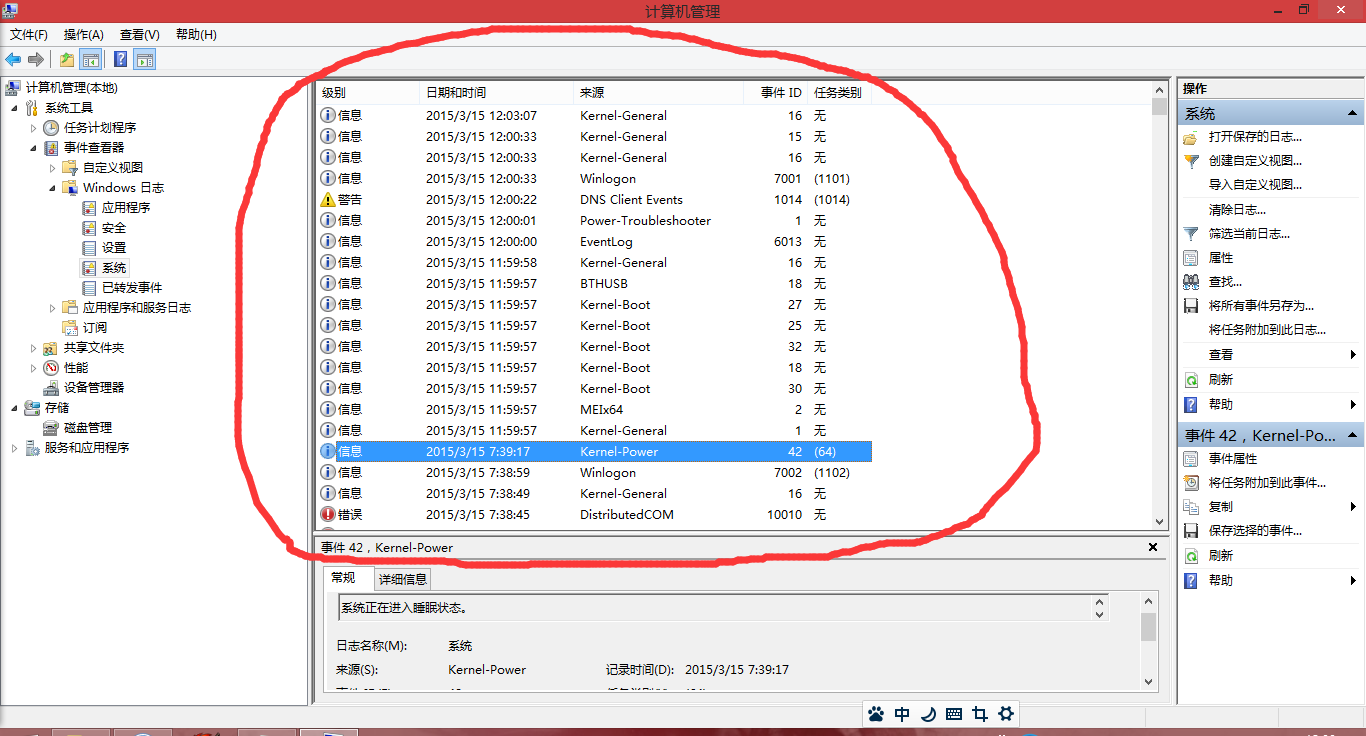Switch to the 详细信息 tab
Viewport: 1366px width, 736px height.
pos(402,579)
